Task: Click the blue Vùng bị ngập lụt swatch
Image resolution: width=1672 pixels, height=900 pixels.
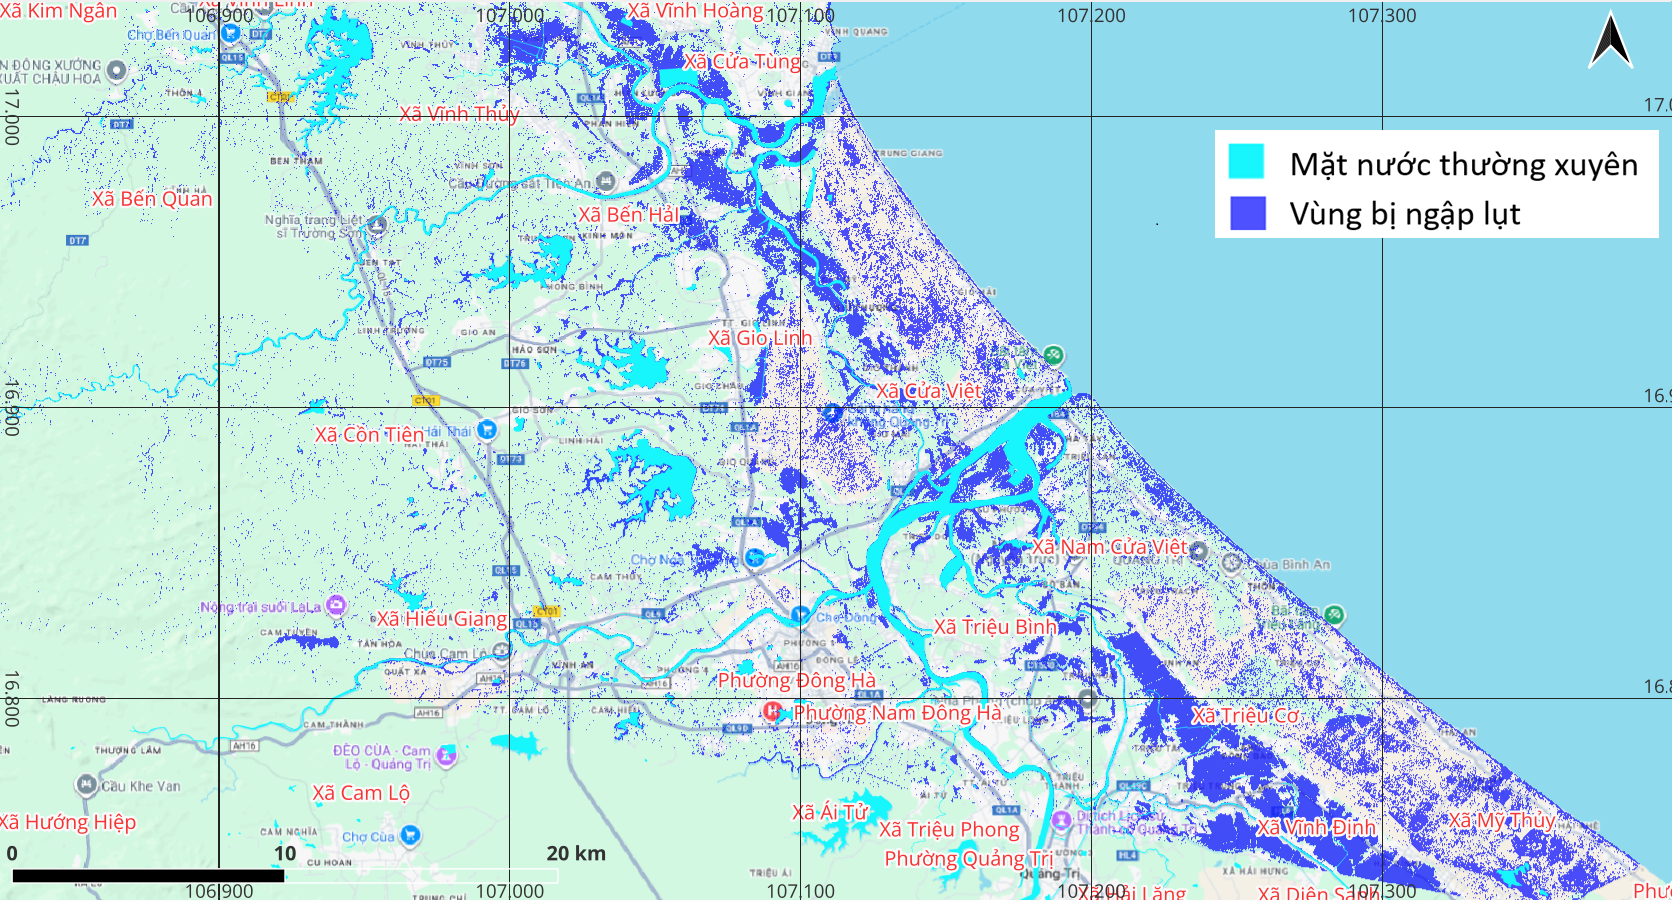Action: click(x=1246, y=213)
